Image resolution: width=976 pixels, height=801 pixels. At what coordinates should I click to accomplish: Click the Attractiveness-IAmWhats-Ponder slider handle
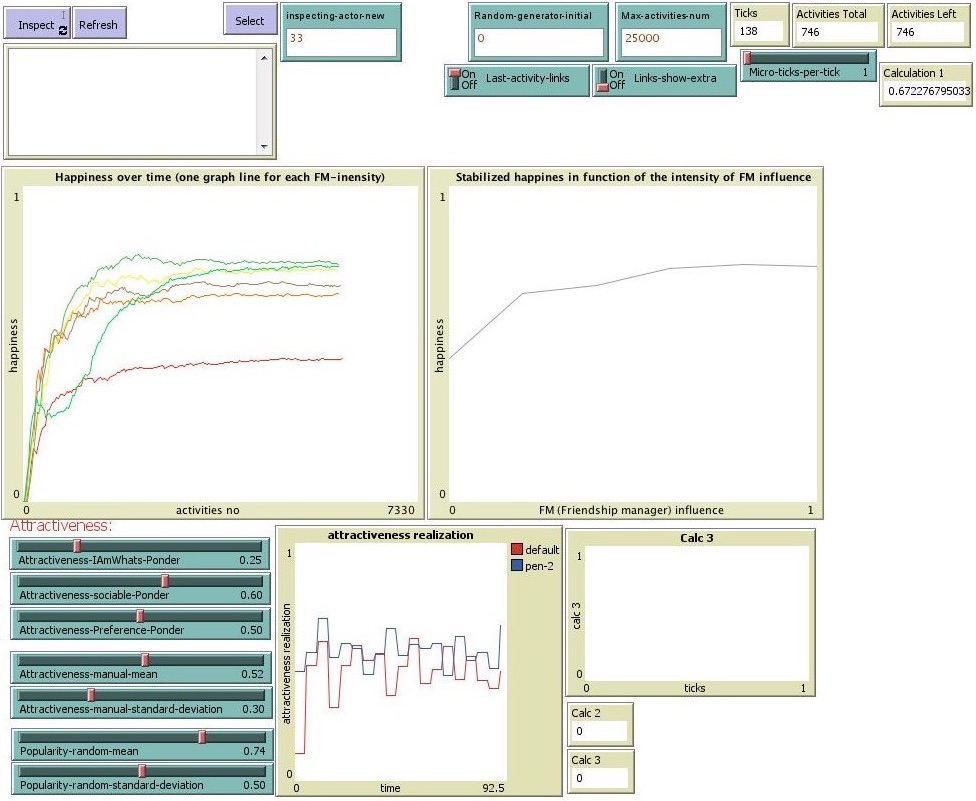(x=77, y=545)
